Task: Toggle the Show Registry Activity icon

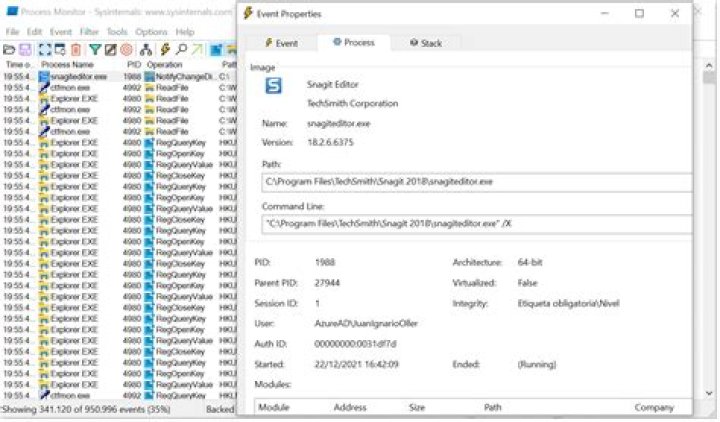Action: 216,50
